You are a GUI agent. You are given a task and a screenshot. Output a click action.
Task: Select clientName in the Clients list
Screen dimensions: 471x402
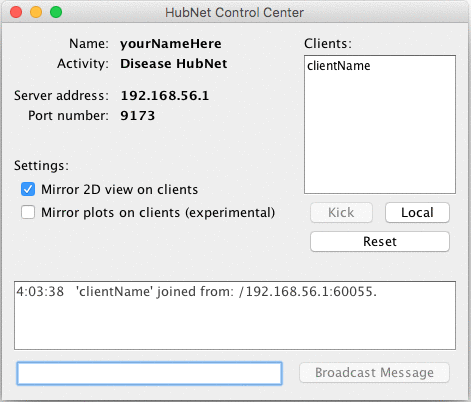point(339,66)
